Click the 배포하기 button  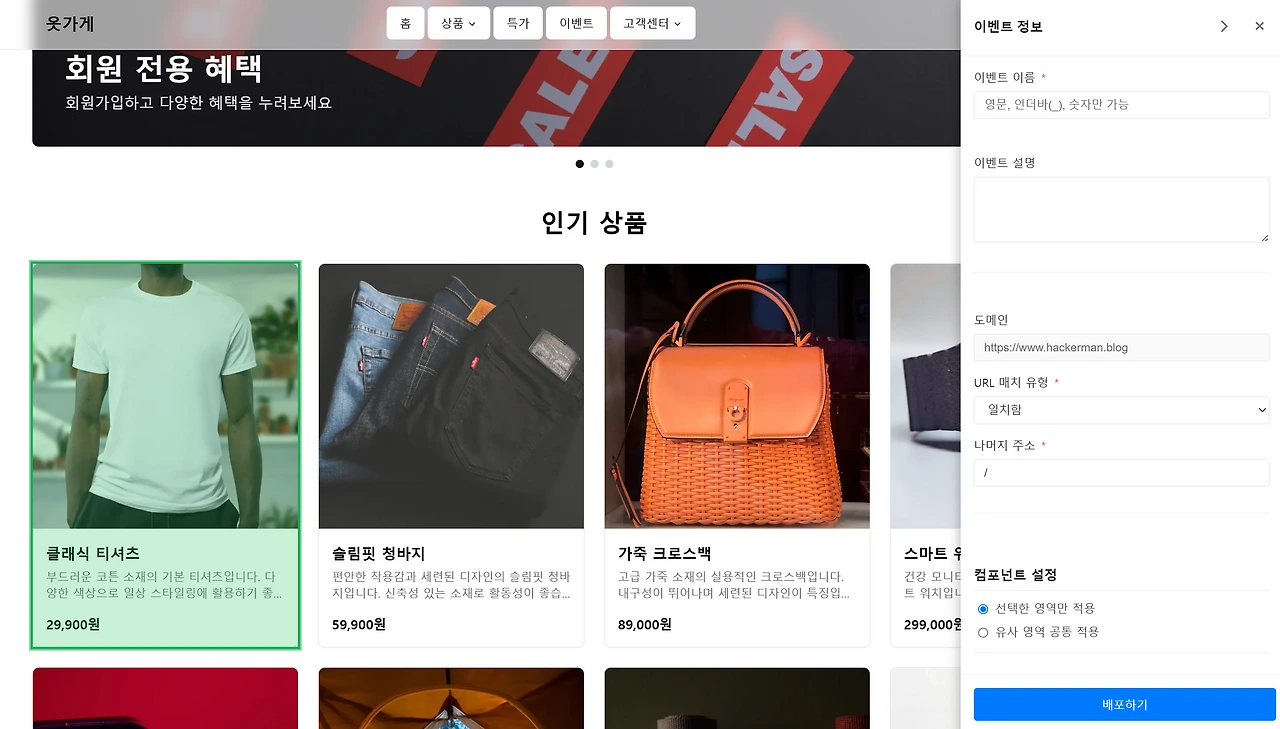tap(1124, 705)
